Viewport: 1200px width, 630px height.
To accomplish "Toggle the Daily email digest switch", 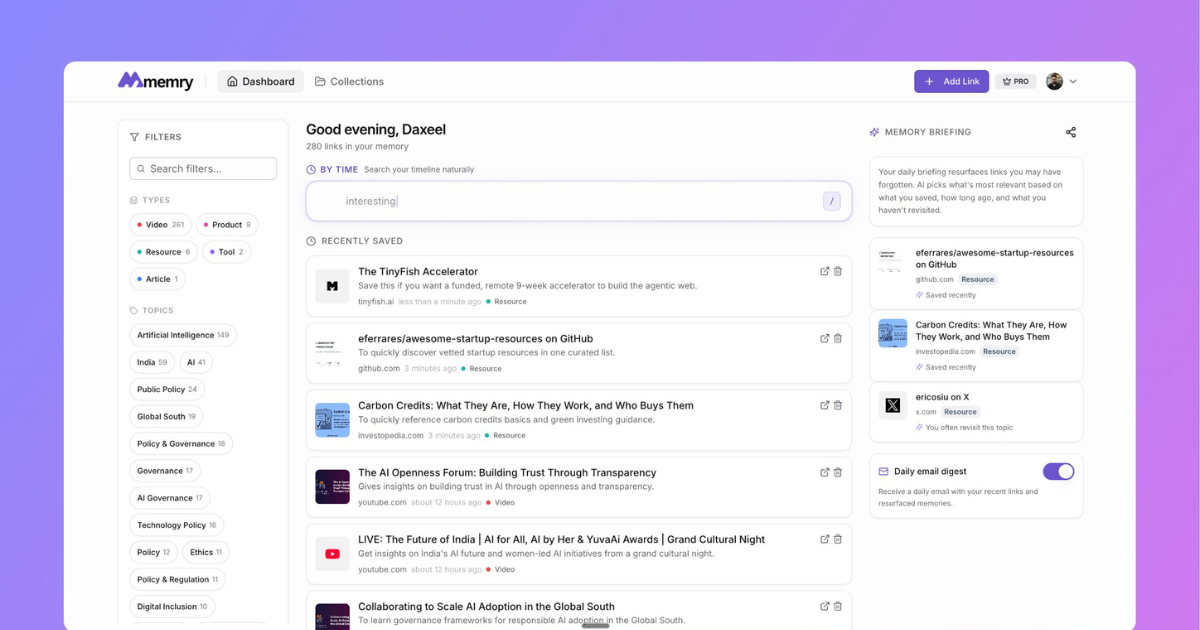I will 1058,471.
